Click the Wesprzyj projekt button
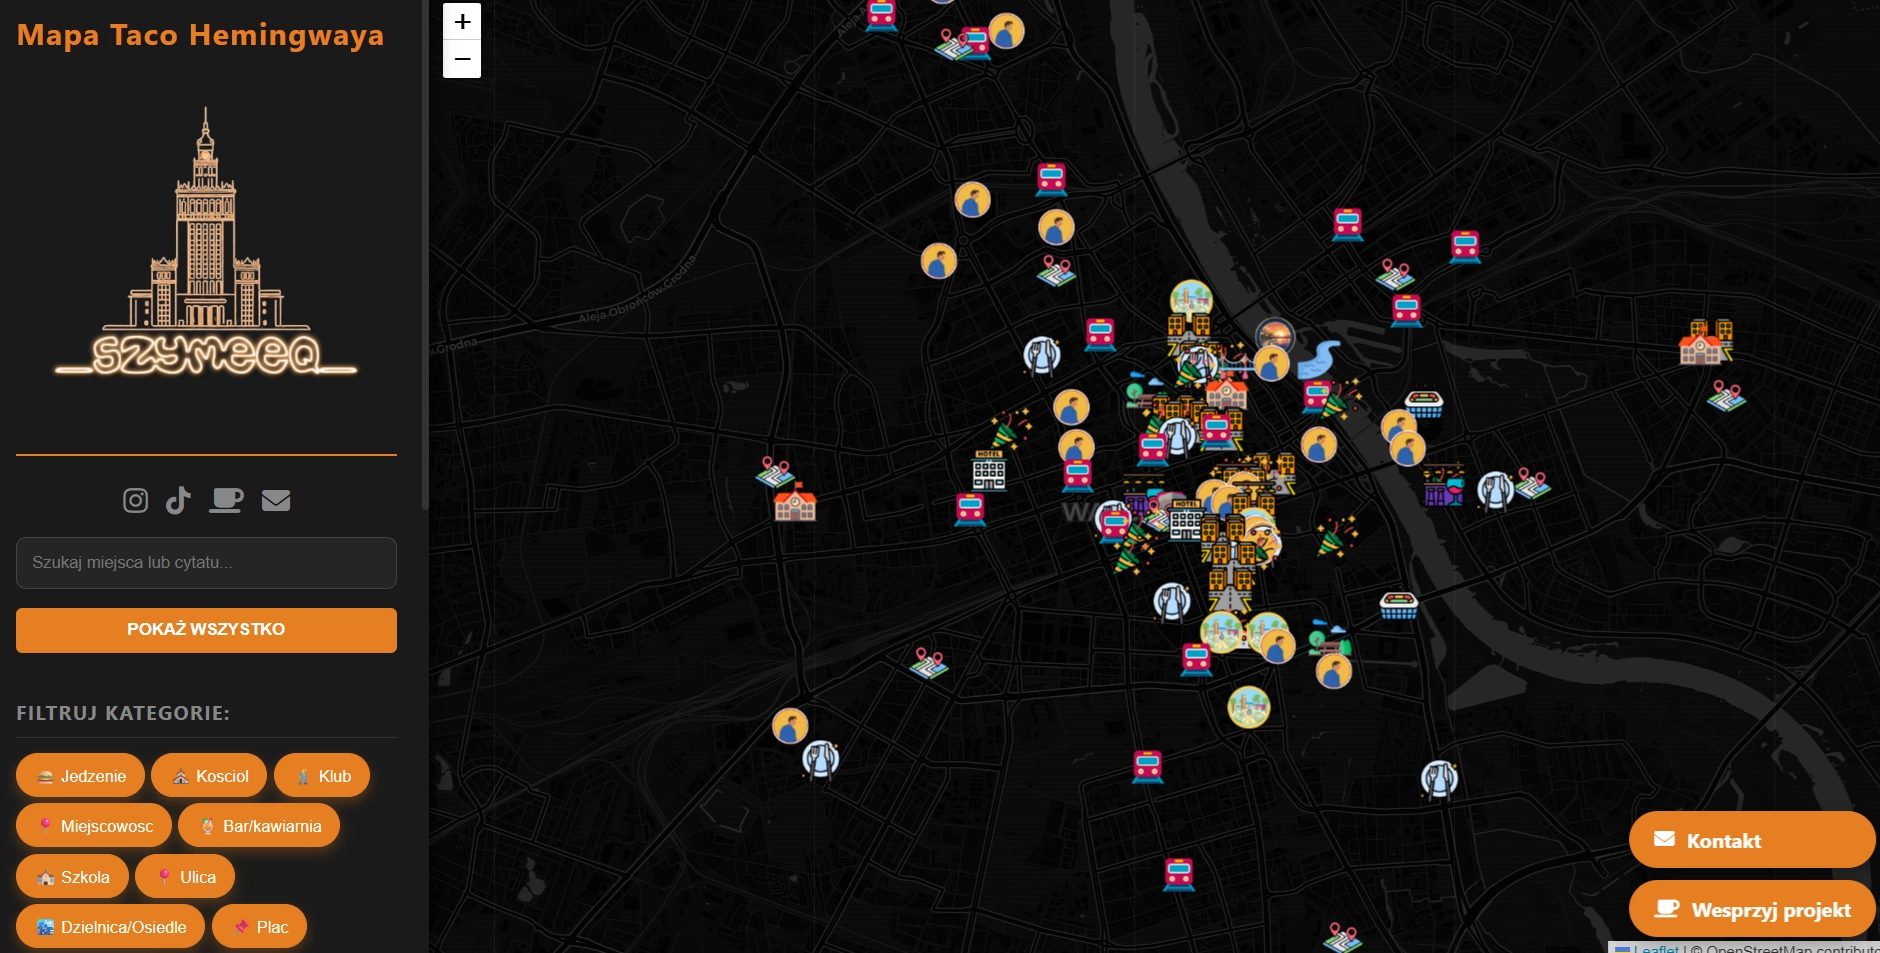1880x953 pixels. (1751, 909)
